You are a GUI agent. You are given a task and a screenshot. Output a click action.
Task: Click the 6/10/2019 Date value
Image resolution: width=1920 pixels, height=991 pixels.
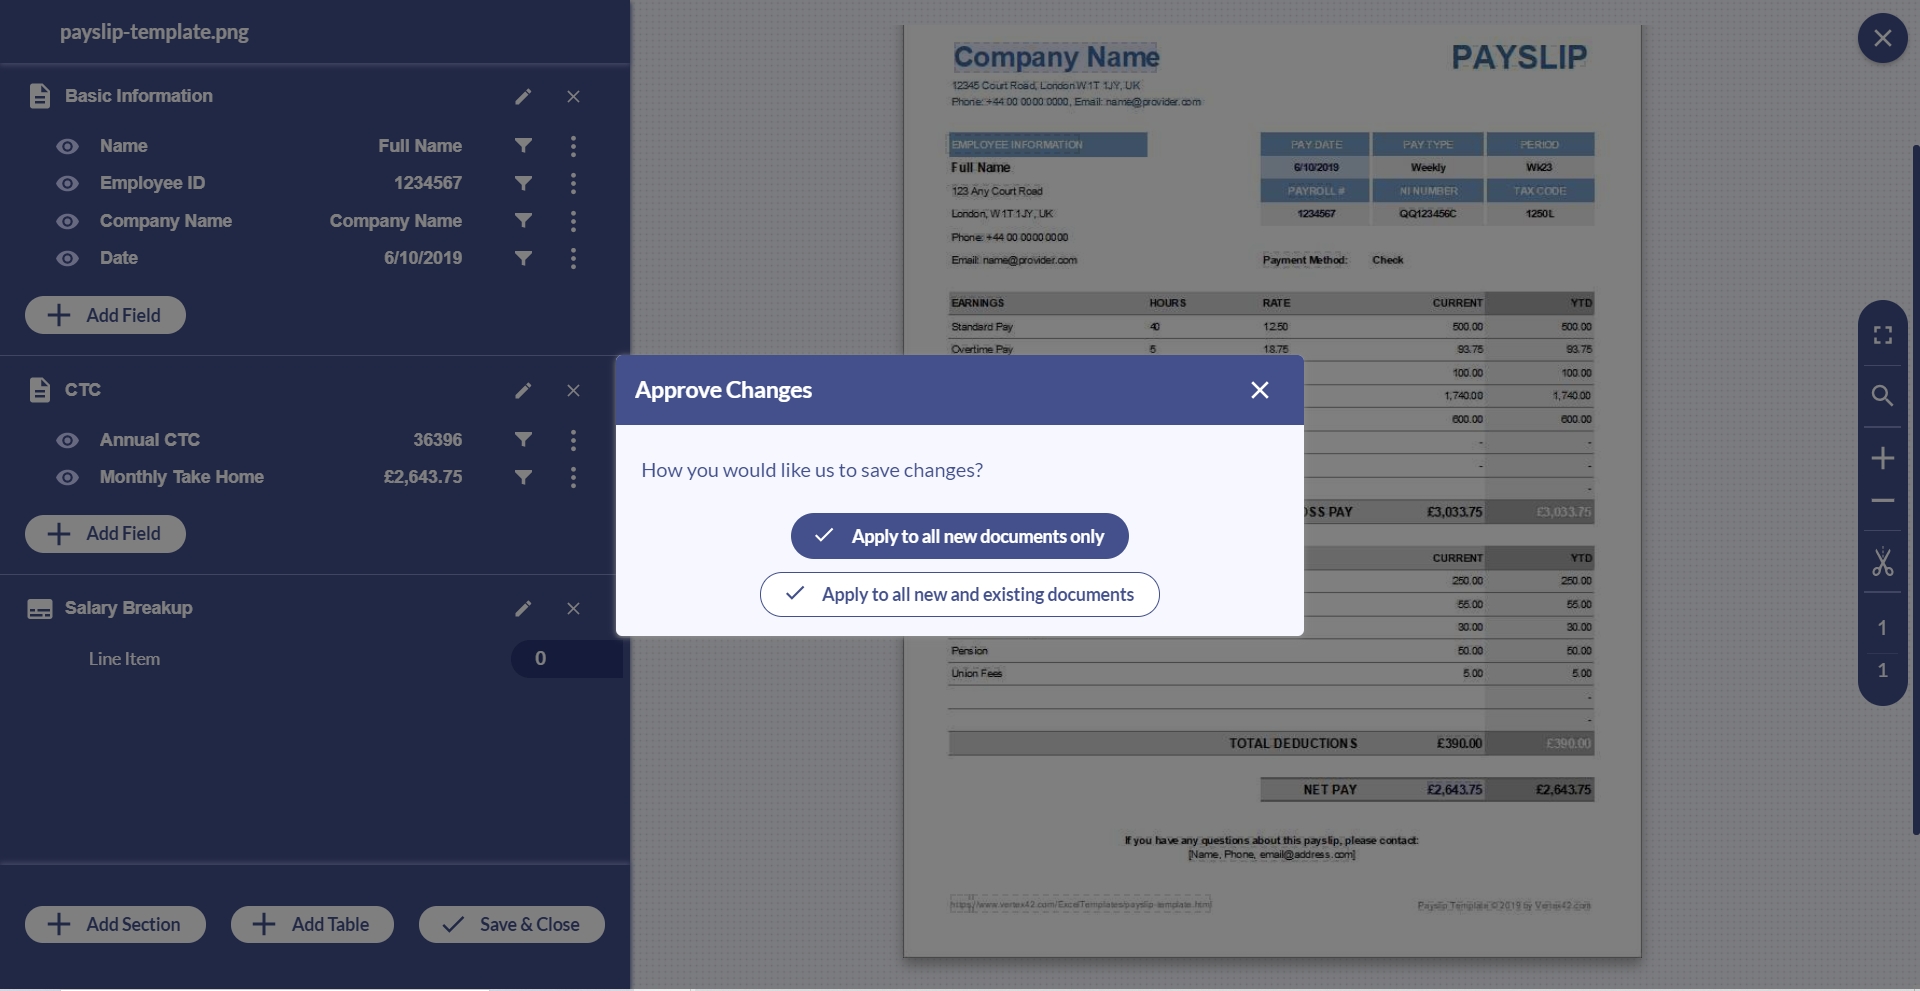[423, 258]
